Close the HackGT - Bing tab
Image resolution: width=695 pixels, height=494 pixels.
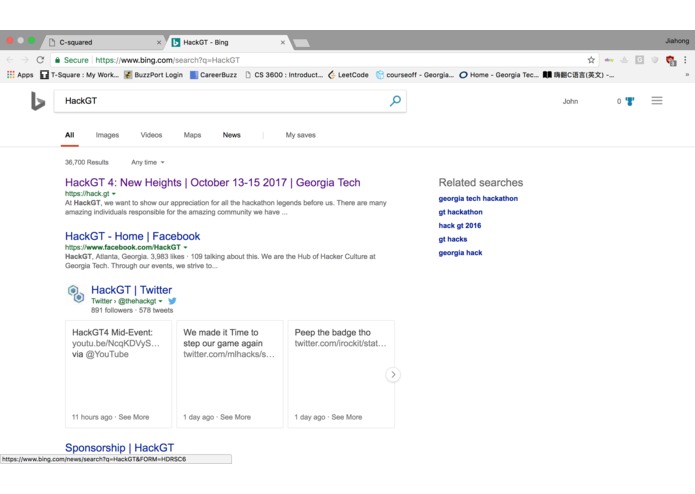(x=282, y=43)
